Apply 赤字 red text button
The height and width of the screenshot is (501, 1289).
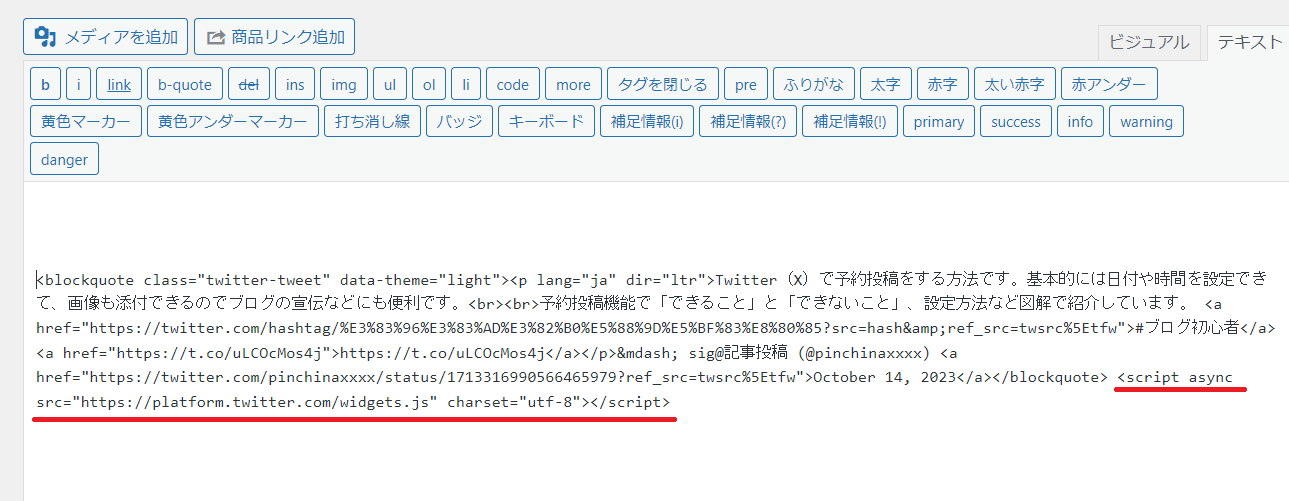(x=943, y=84)
